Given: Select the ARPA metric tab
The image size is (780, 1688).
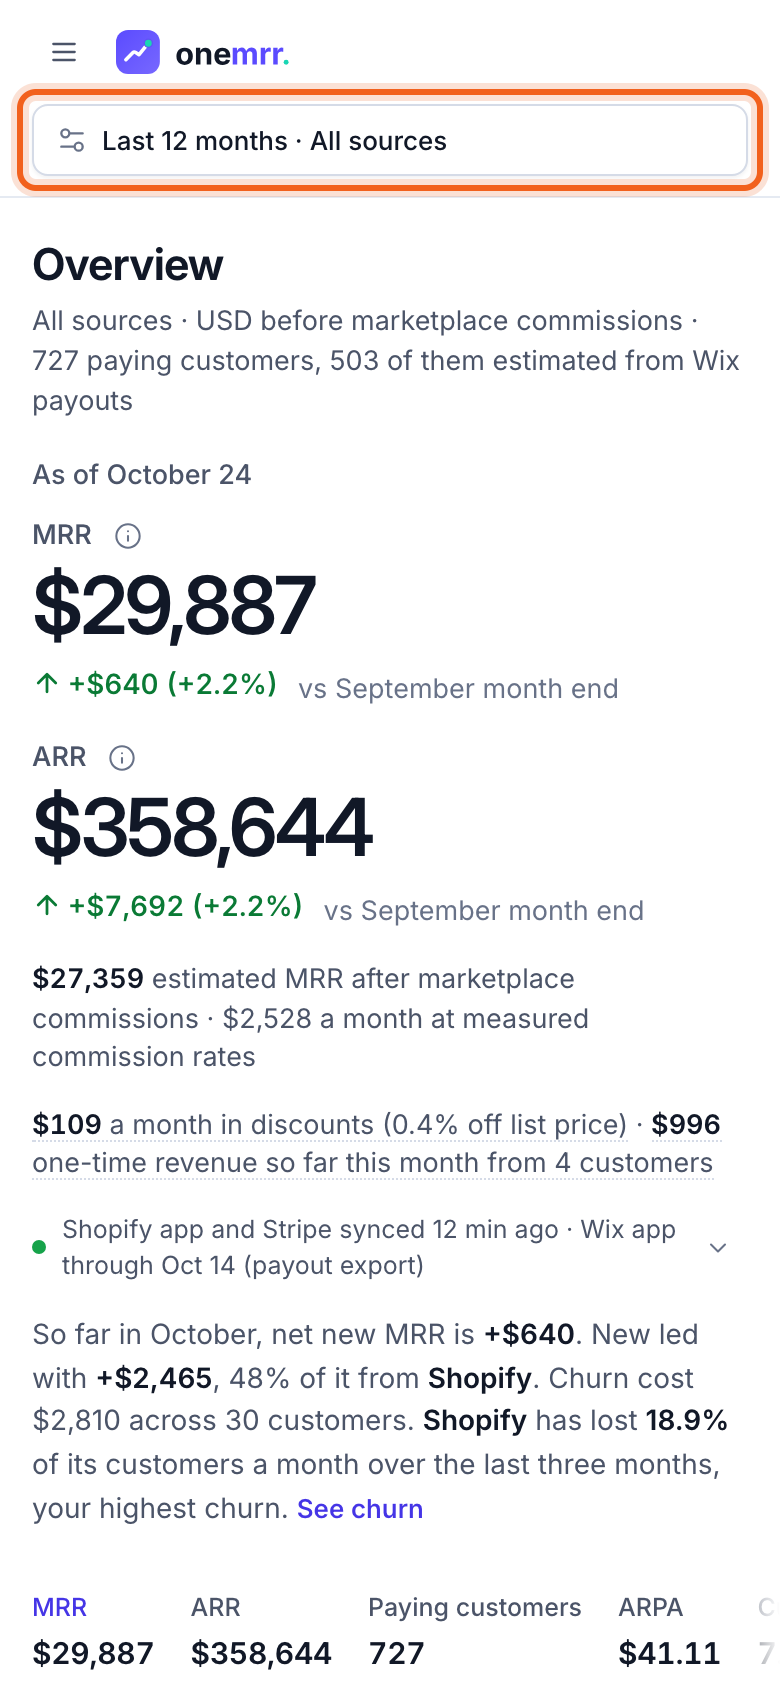Looking at the screenshot, I should pyautogui.click(x=669, y=1631).
